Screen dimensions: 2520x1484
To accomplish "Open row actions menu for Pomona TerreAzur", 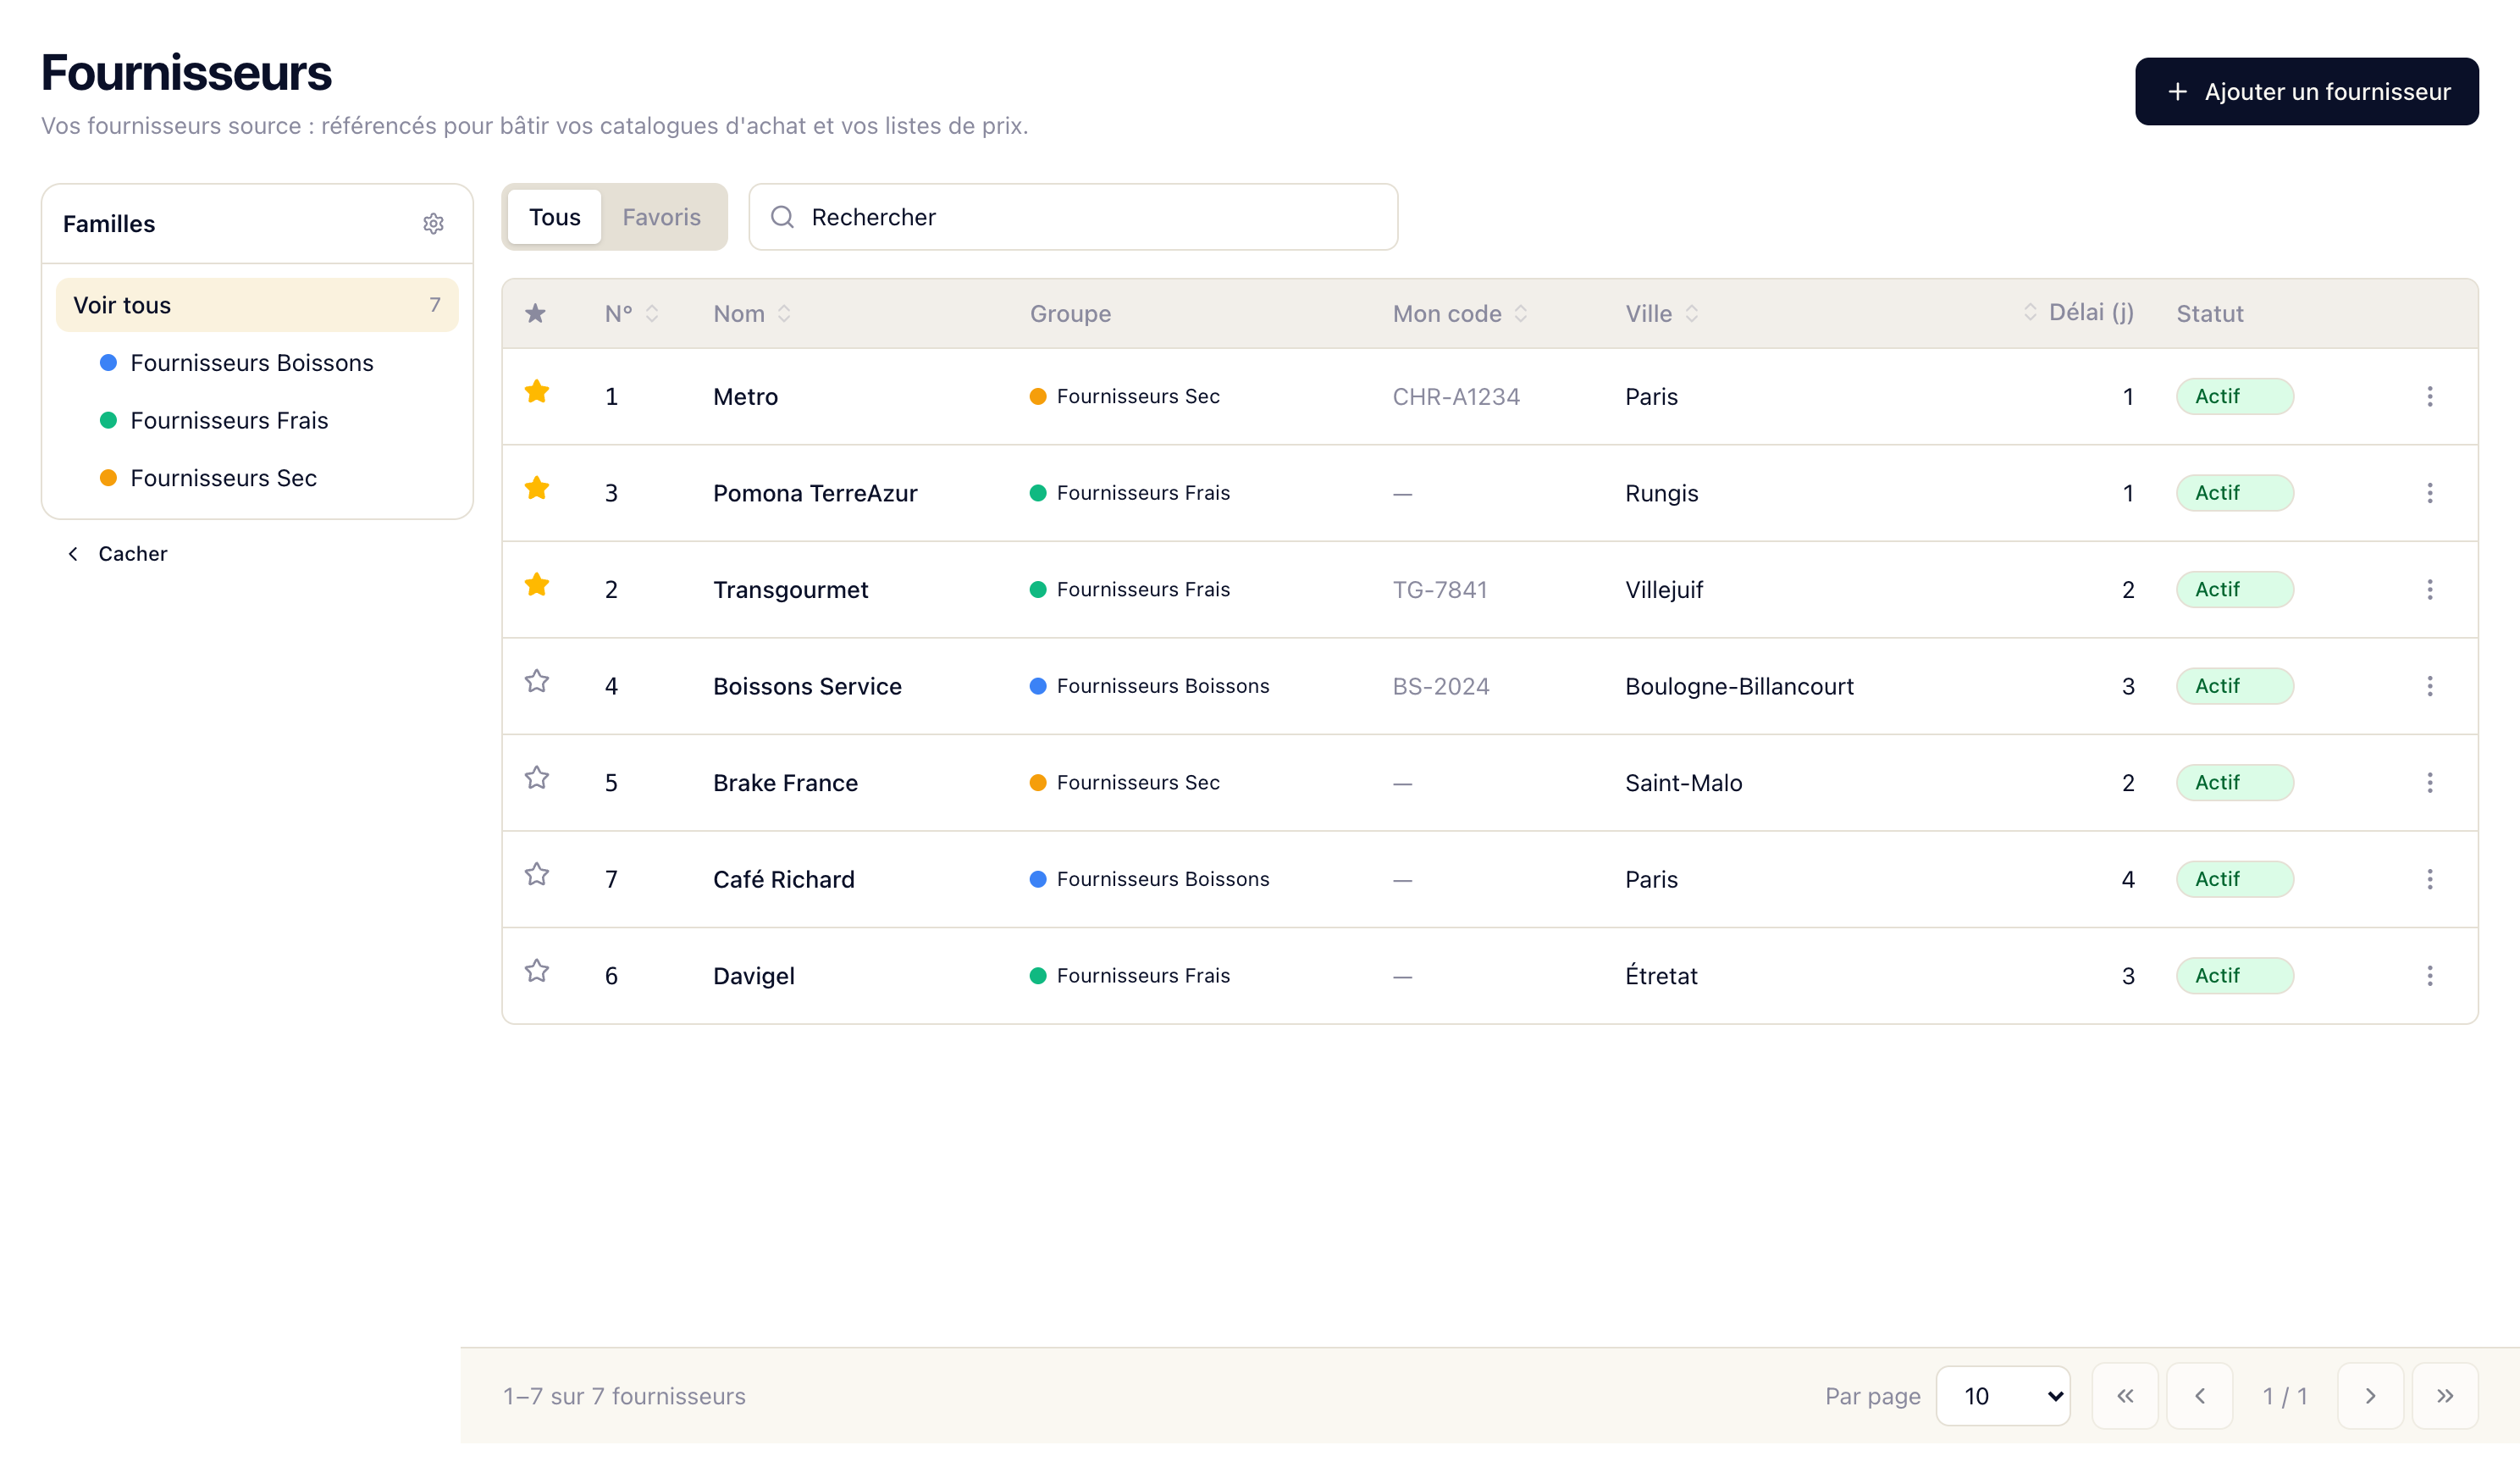I will (2429, 493).
